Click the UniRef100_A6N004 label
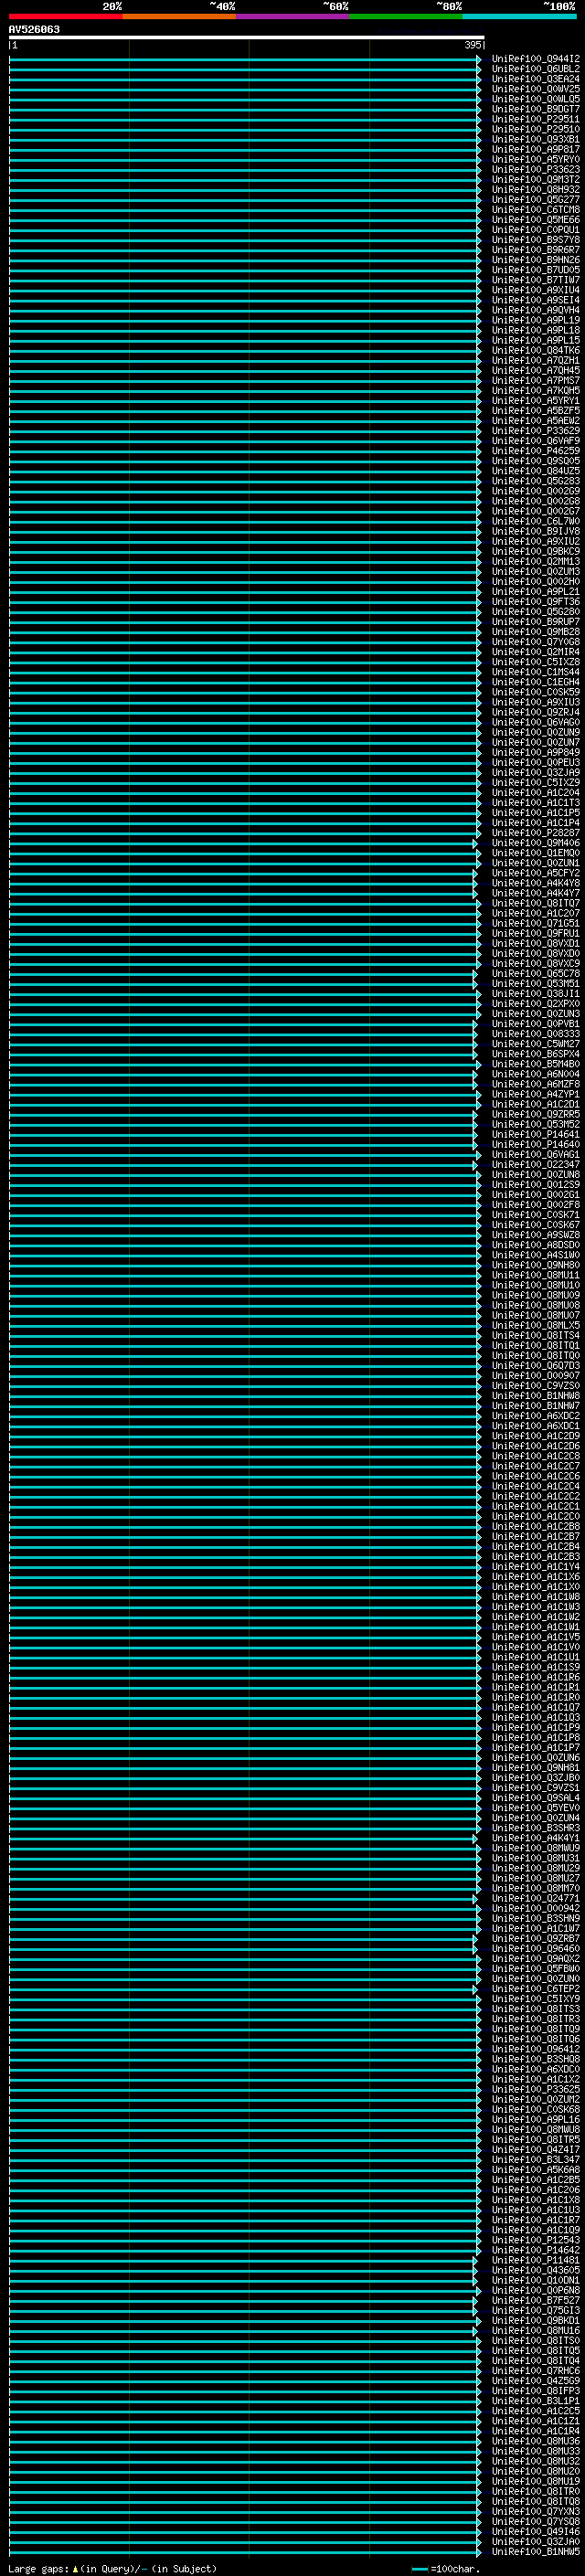Viewport: 585px width, 2576px height. [x=536, y=1074]
